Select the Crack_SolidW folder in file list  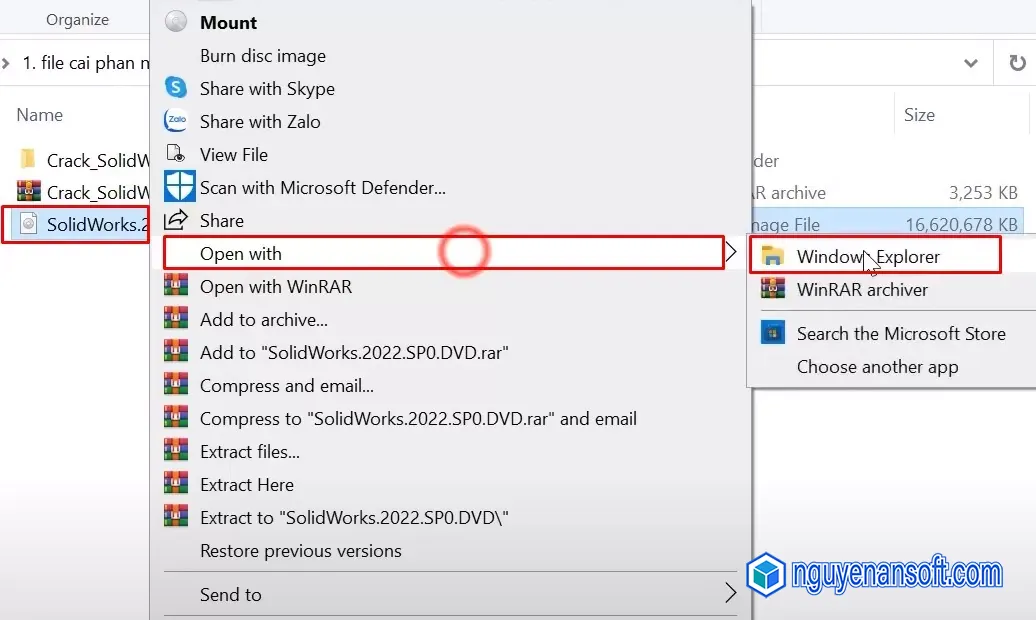[85, 160]
